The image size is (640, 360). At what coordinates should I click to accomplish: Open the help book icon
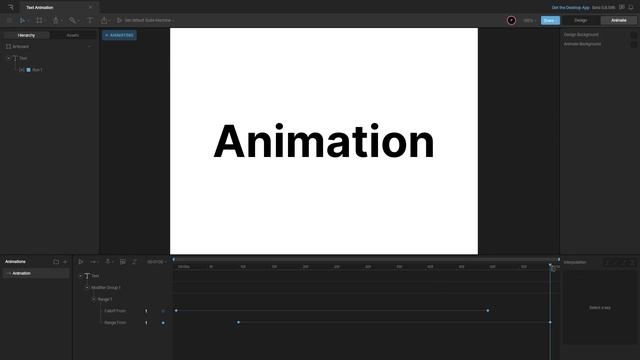[622, 7]
